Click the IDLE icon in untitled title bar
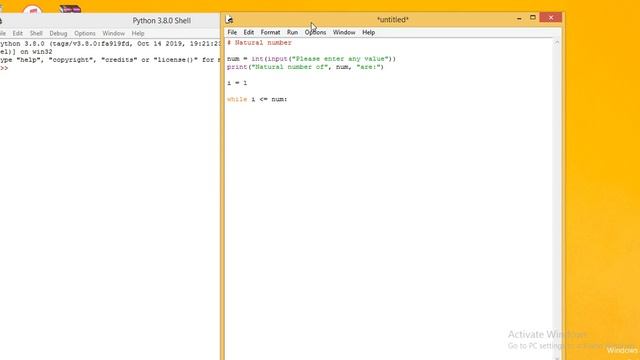This screenshot has width=640, height=360. click(229, 19)
